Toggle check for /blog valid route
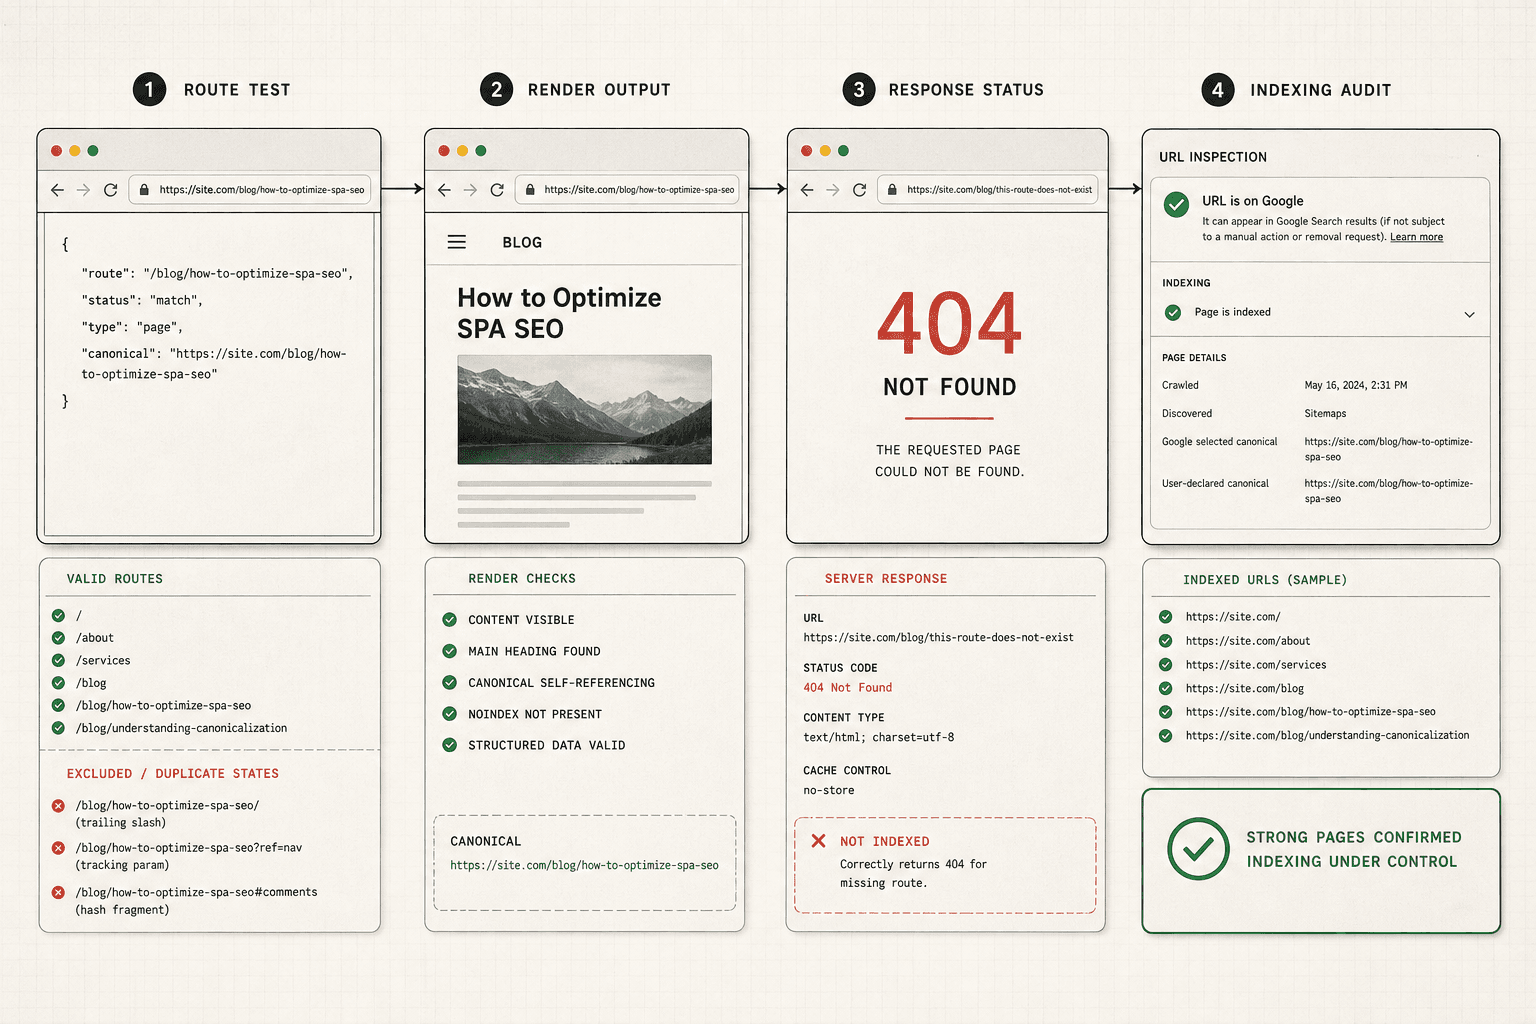Screen dimensions: 1536x1024 58,683
